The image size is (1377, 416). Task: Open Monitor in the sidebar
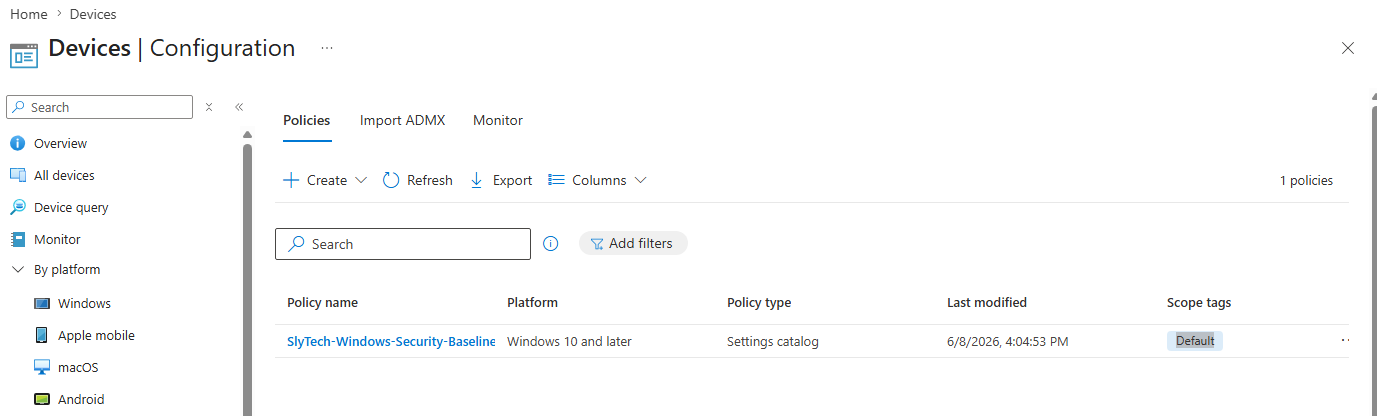pos(57,239)
